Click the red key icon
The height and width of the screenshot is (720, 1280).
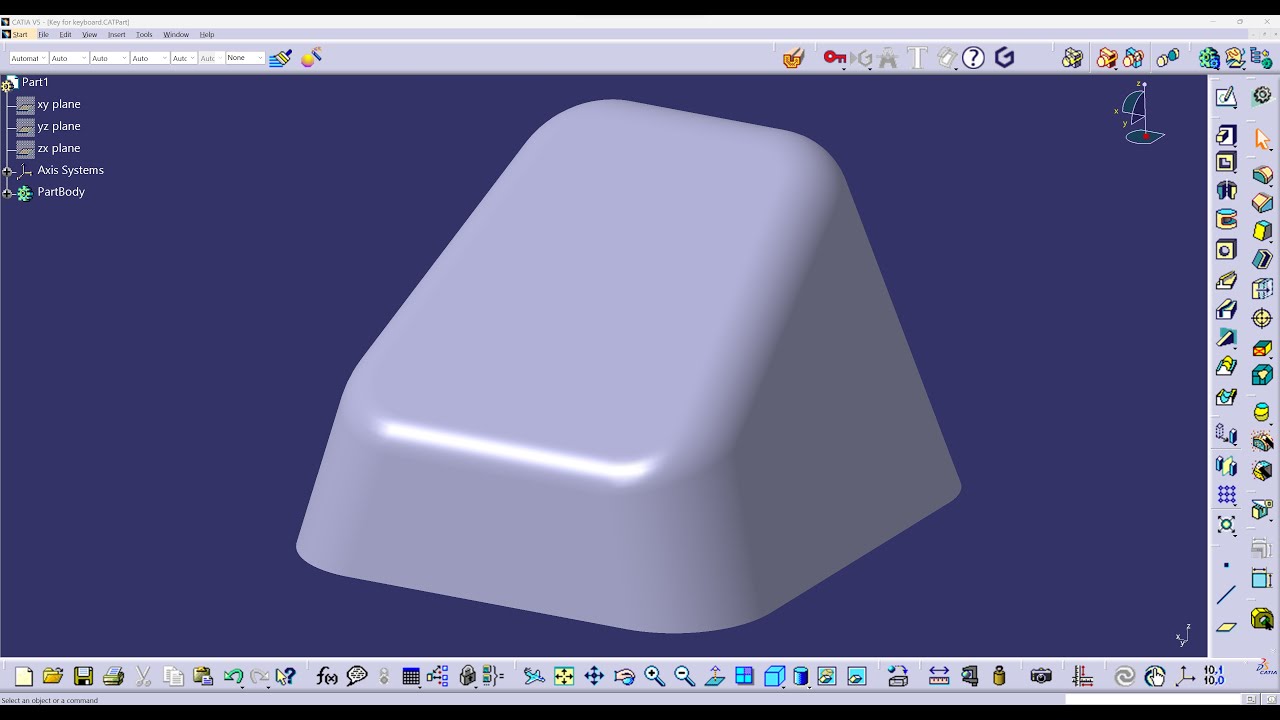835,58
